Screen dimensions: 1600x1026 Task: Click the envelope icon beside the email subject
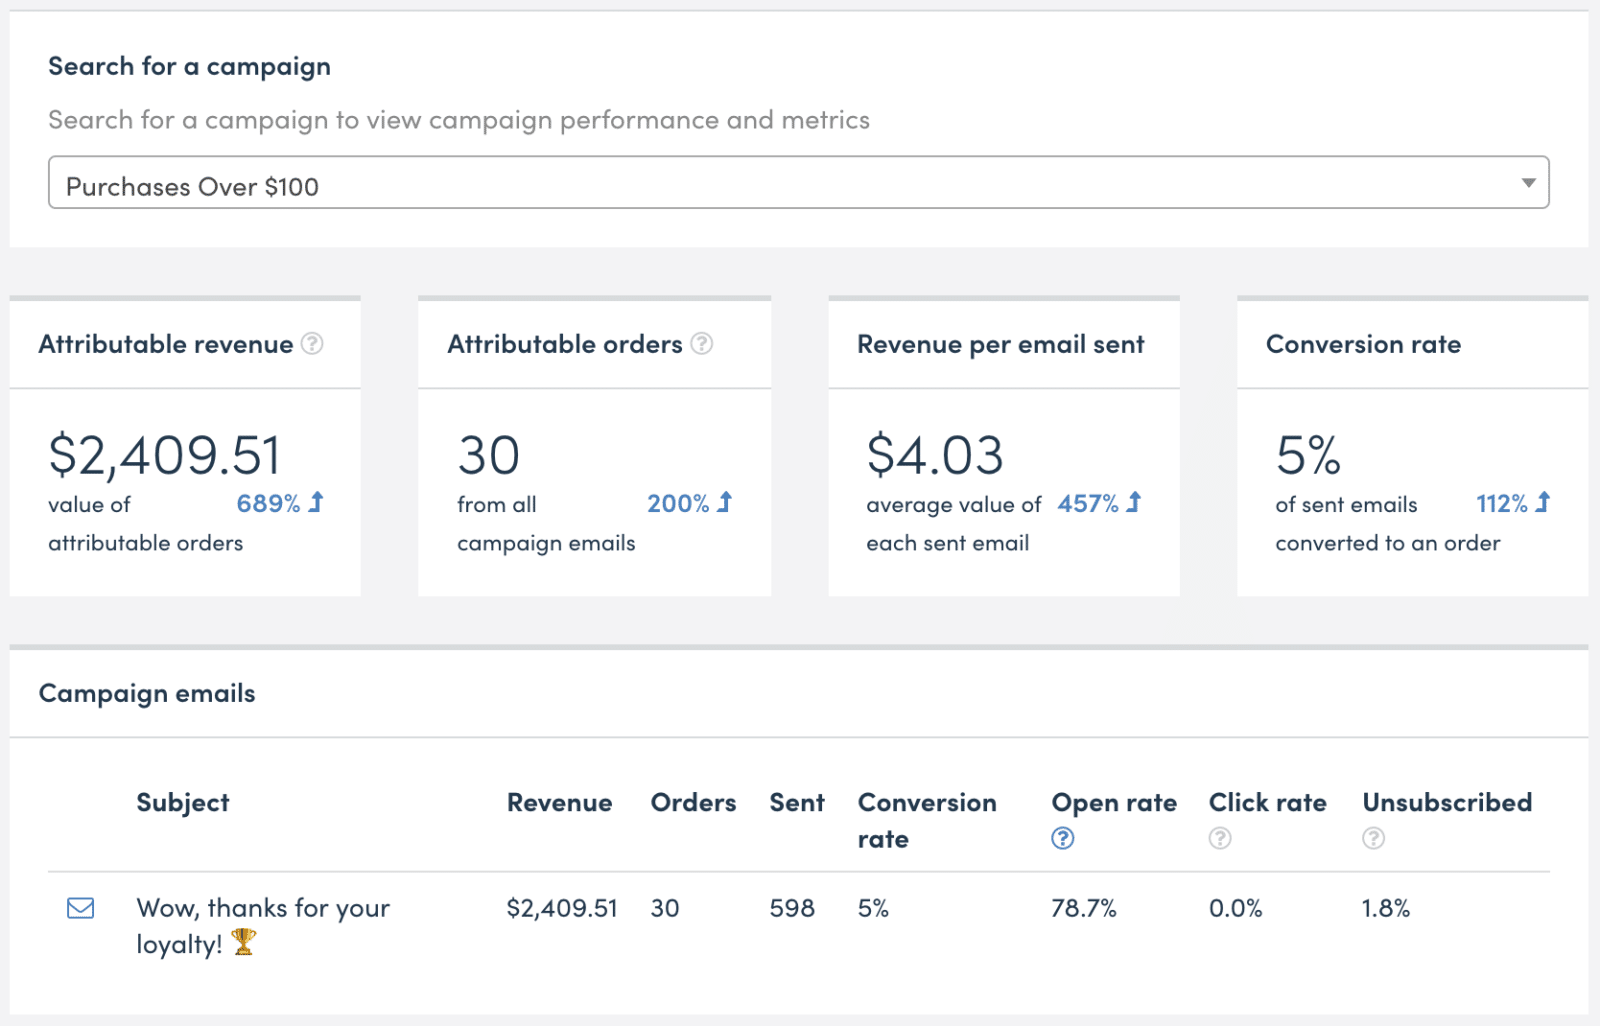(x=79, y=908)
